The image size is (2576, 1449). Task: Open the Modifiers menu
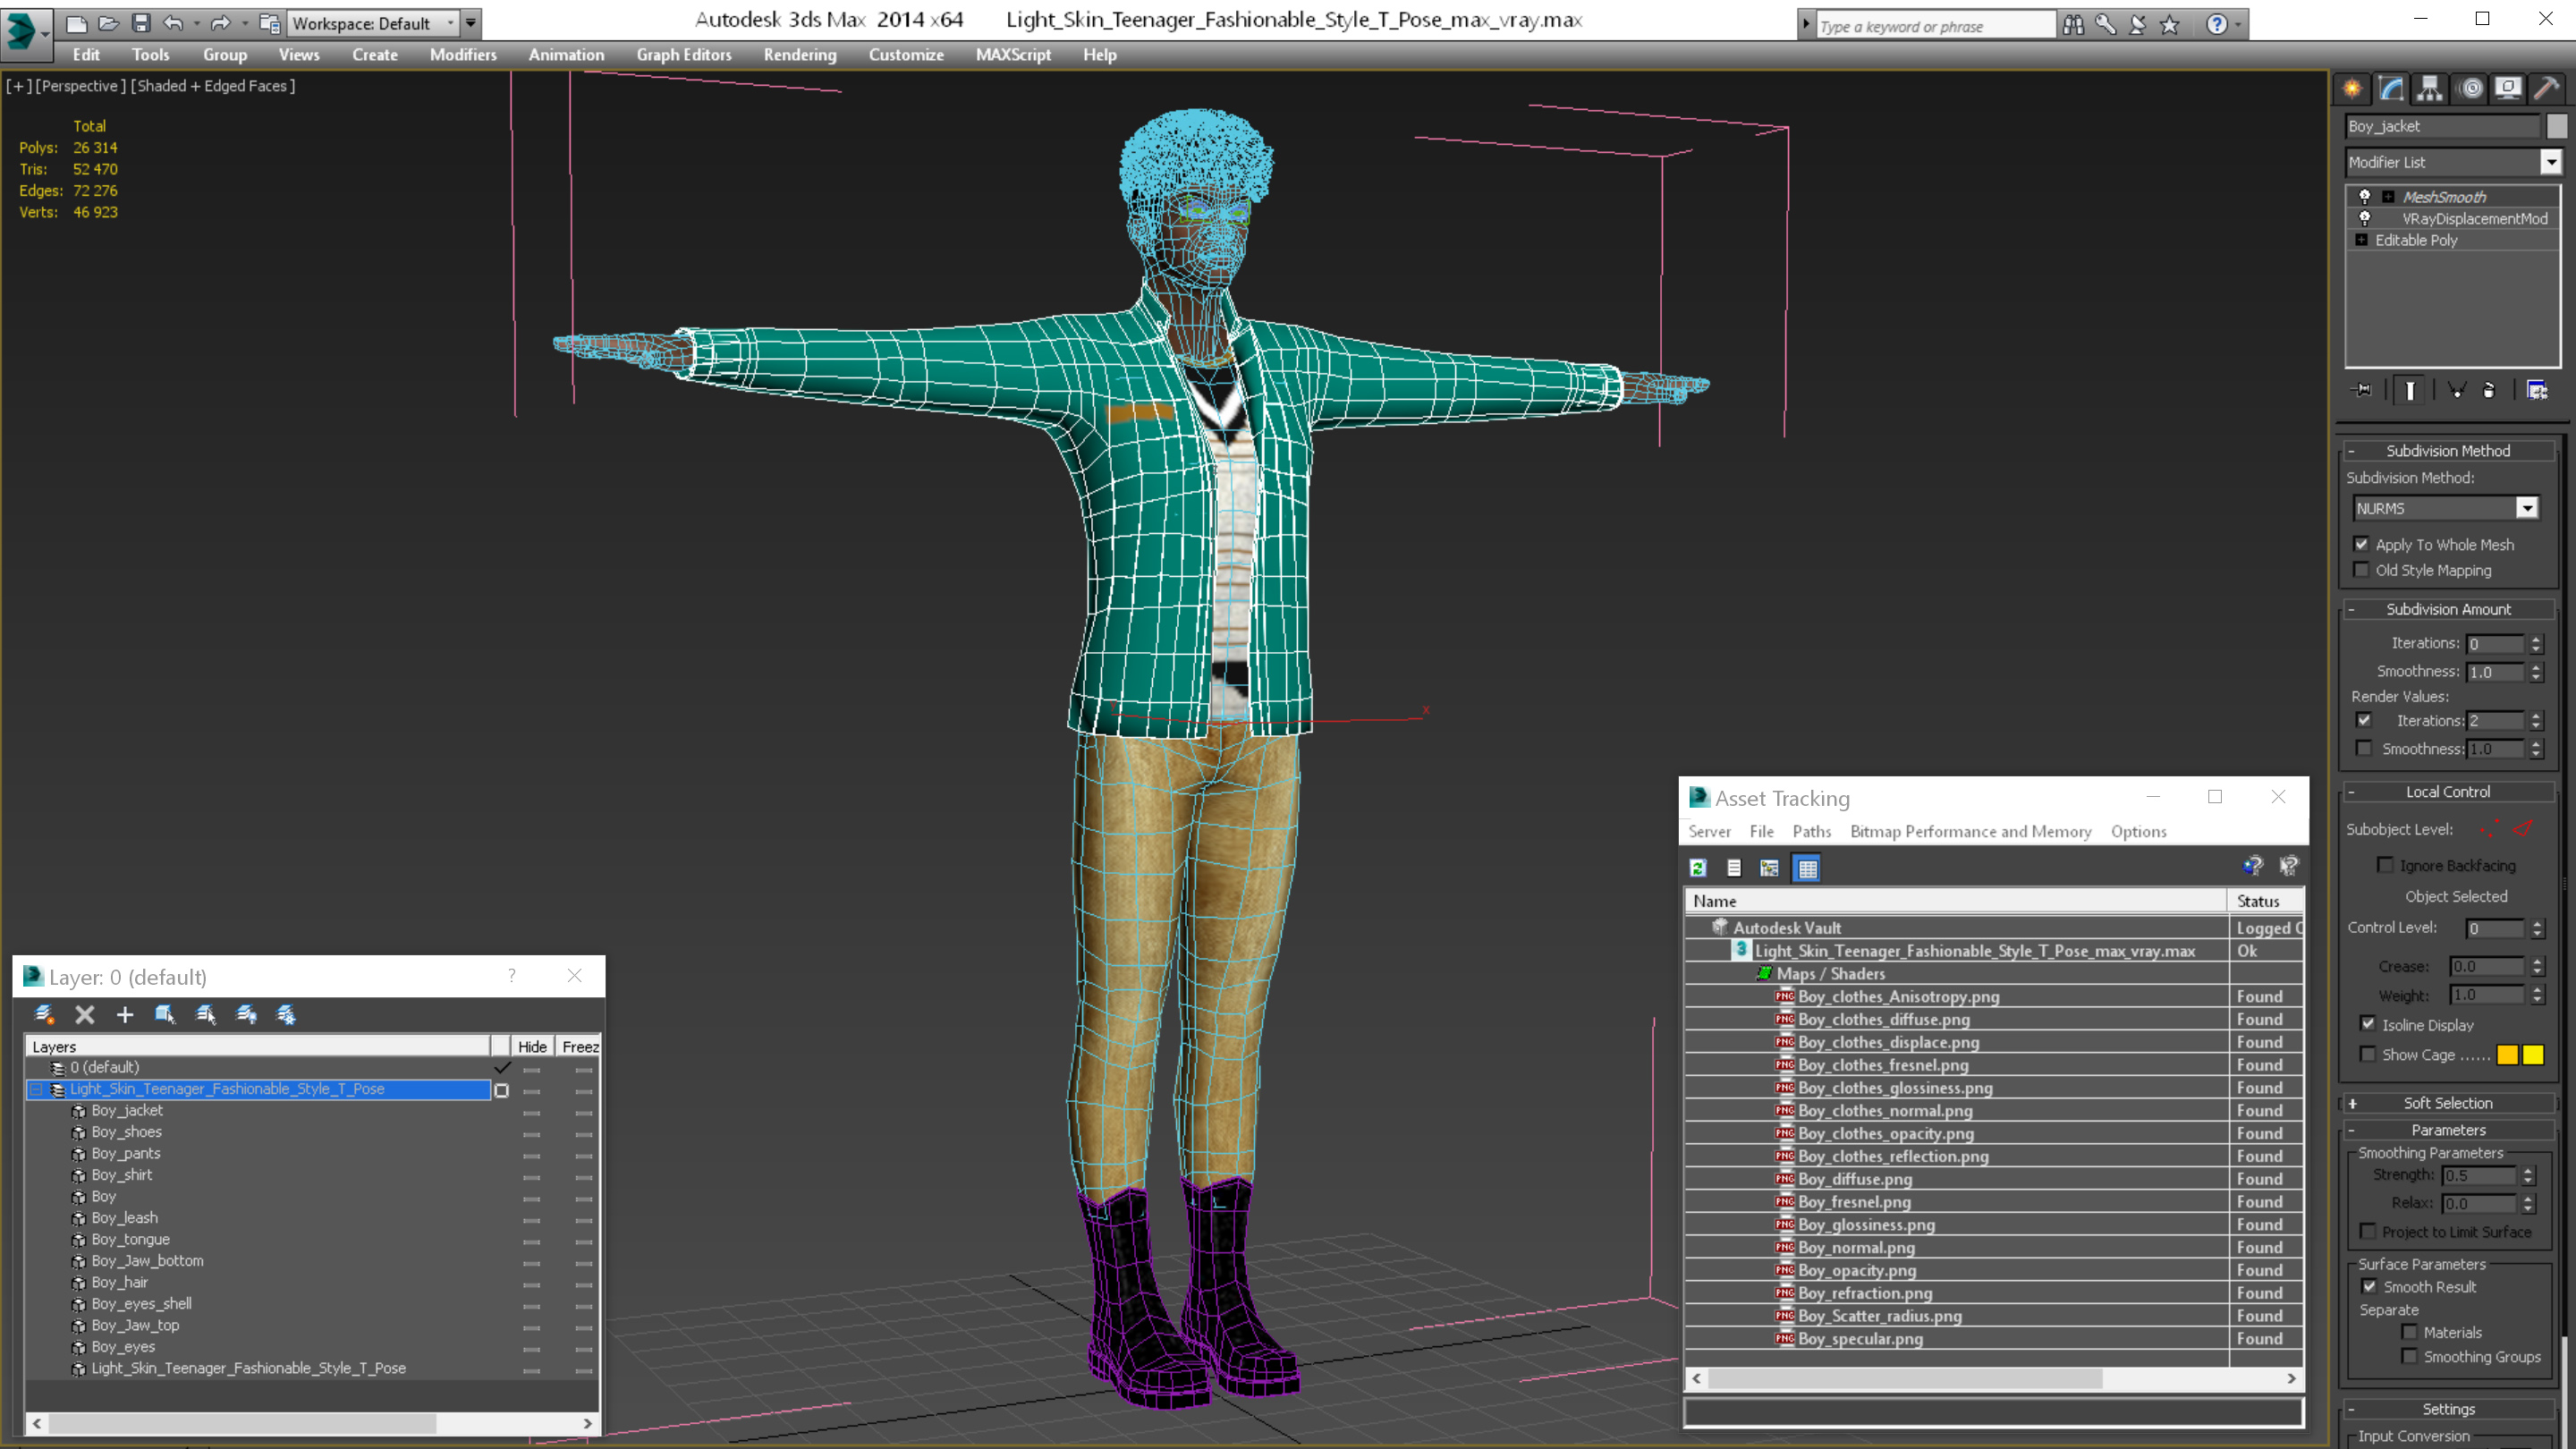(x=463, y=55)
